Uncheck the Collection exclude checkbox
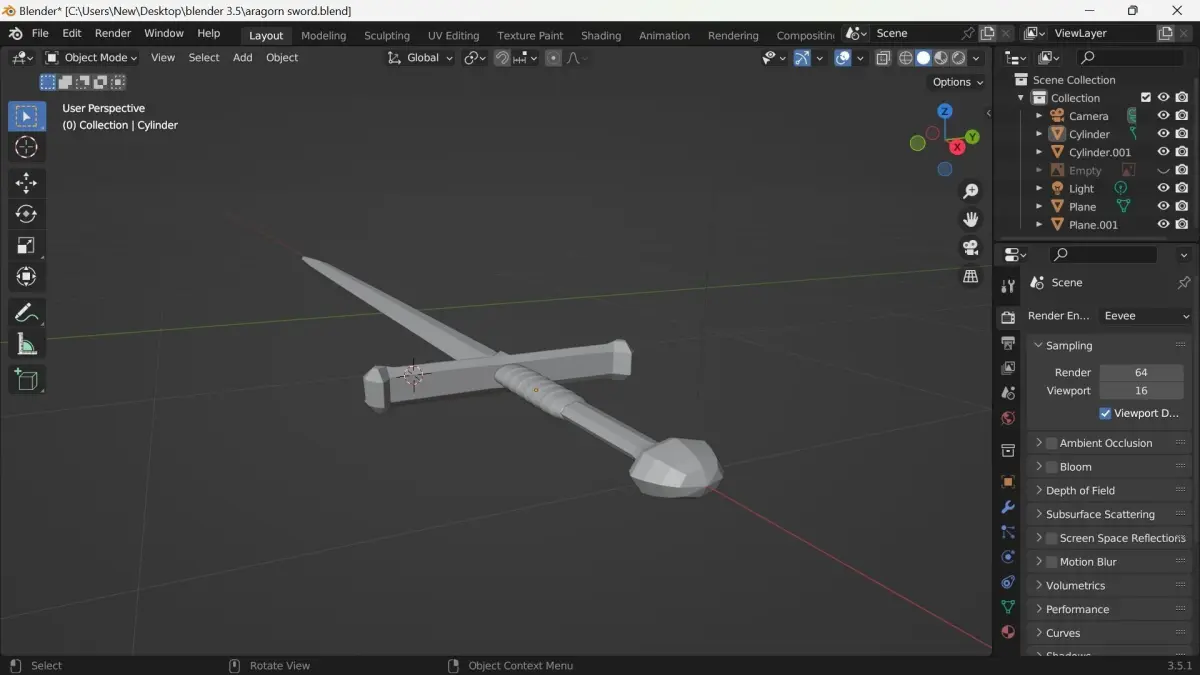 tap(1146, 98)
